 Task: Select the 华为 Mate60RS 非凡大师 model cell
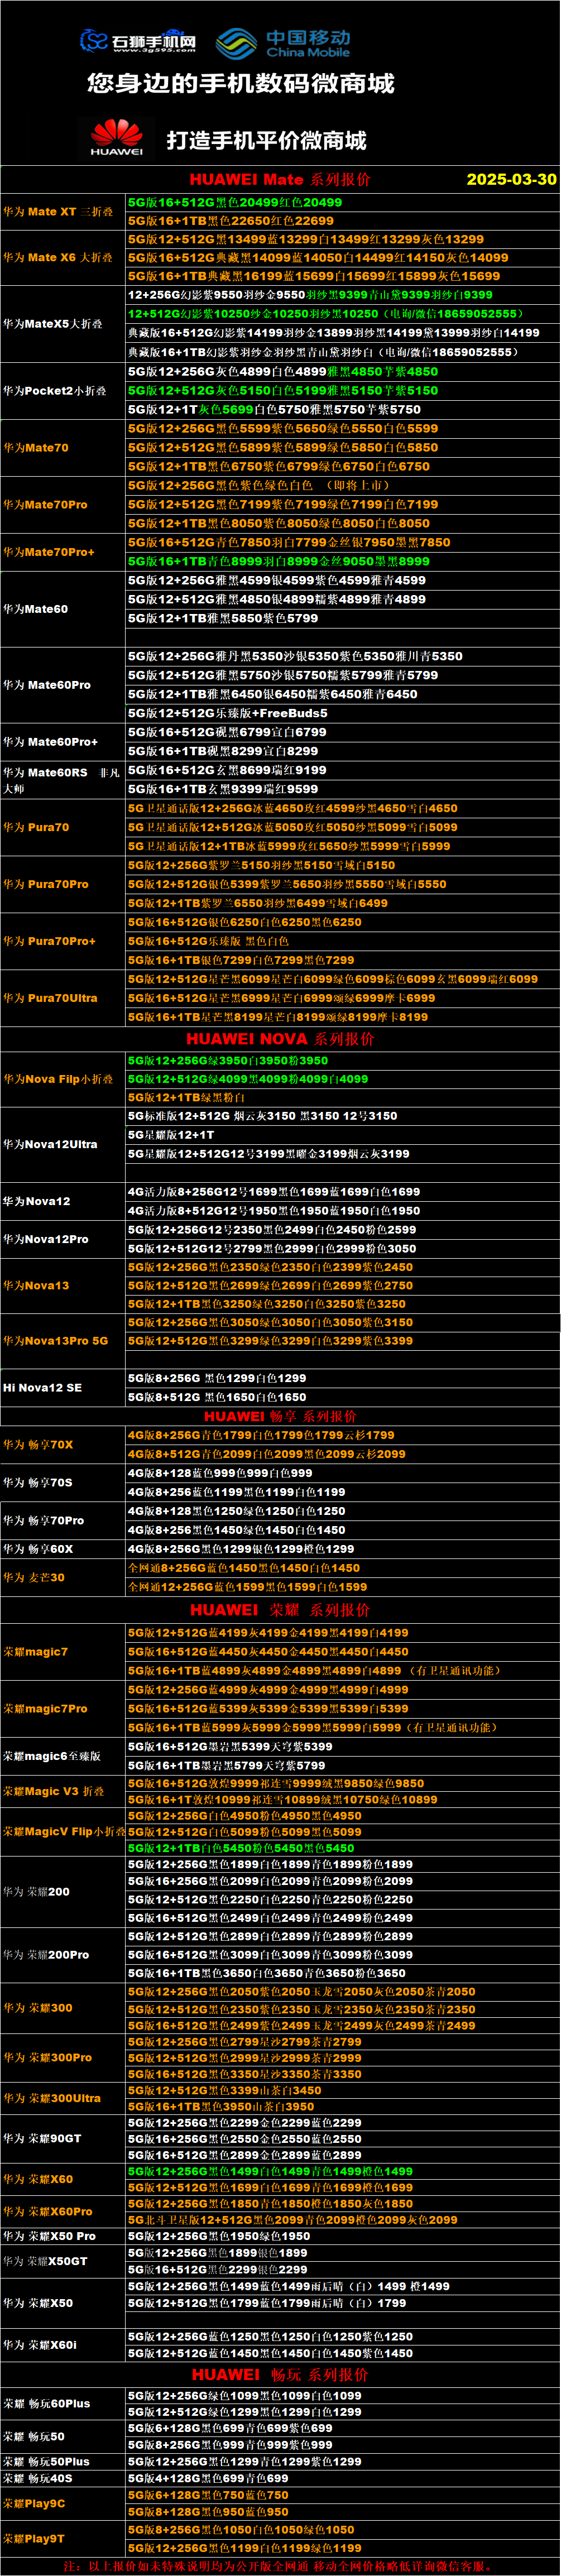point(63,780)
